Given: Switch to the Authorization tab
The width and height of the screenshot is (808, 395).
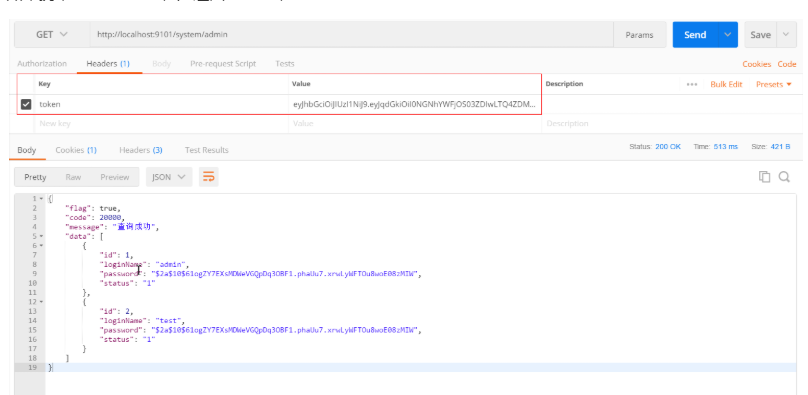Looking at the screenshot, I should pos(42,64).
